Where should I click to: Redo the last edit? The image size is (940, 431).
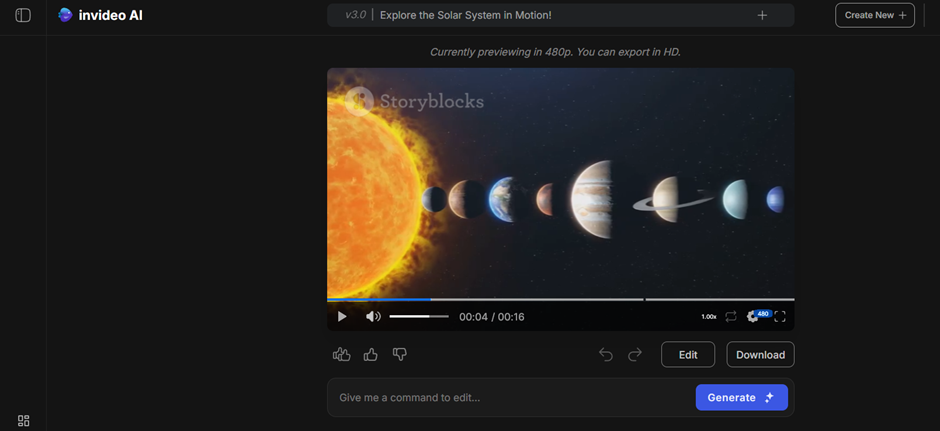pyautogui.click(x=635, y=354)
